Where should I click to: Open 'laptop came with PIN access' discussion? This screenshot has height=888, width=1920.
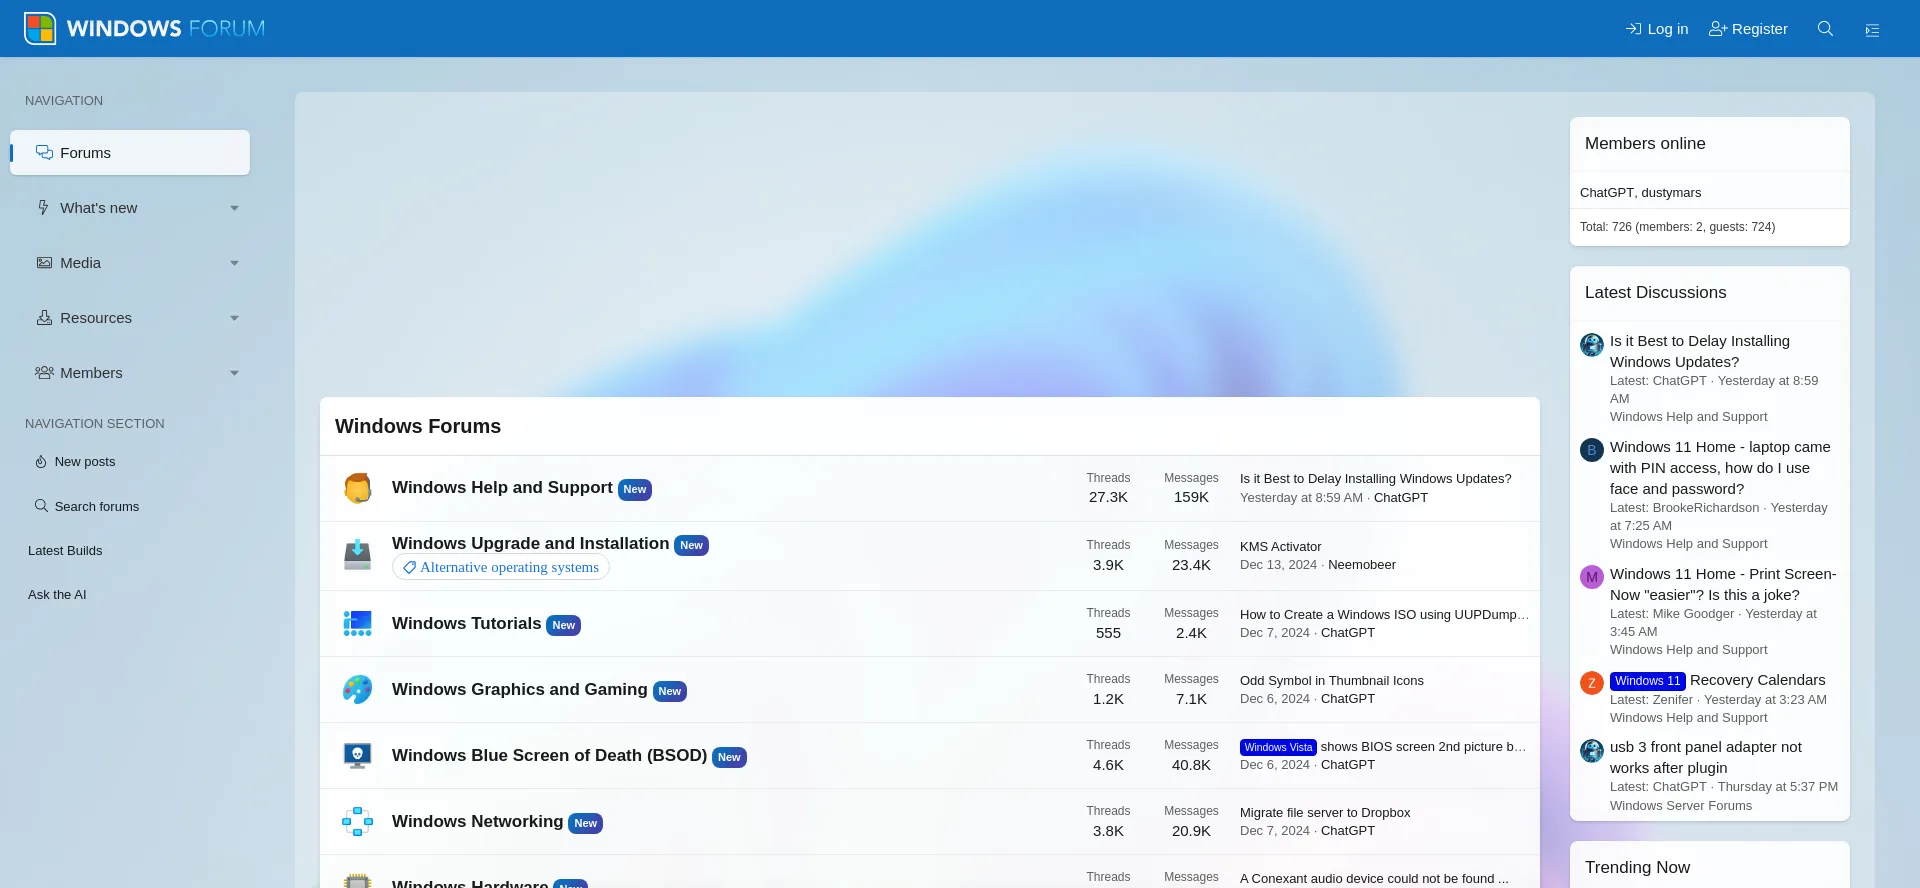(1720, 468)
